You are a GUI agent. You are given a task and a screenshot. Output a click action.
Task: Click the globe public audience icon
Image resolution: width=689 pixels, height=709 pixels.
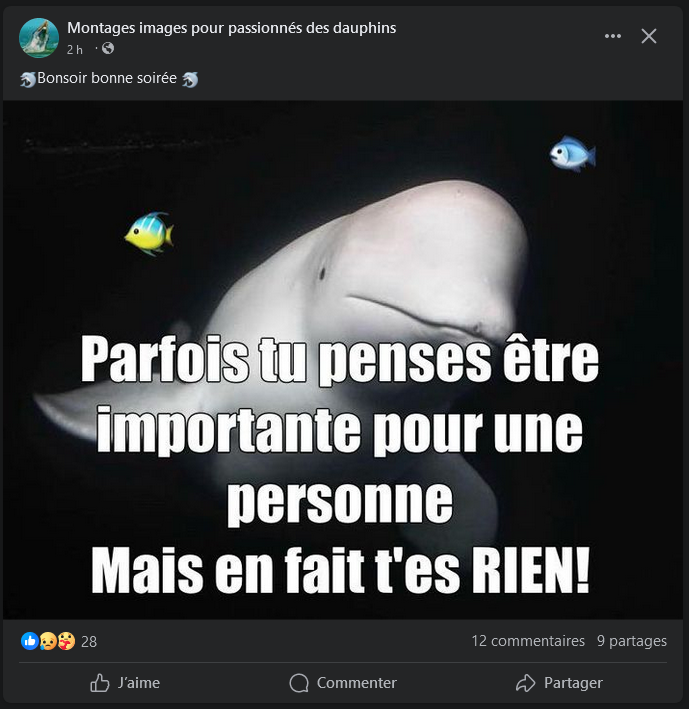(108, 48)
